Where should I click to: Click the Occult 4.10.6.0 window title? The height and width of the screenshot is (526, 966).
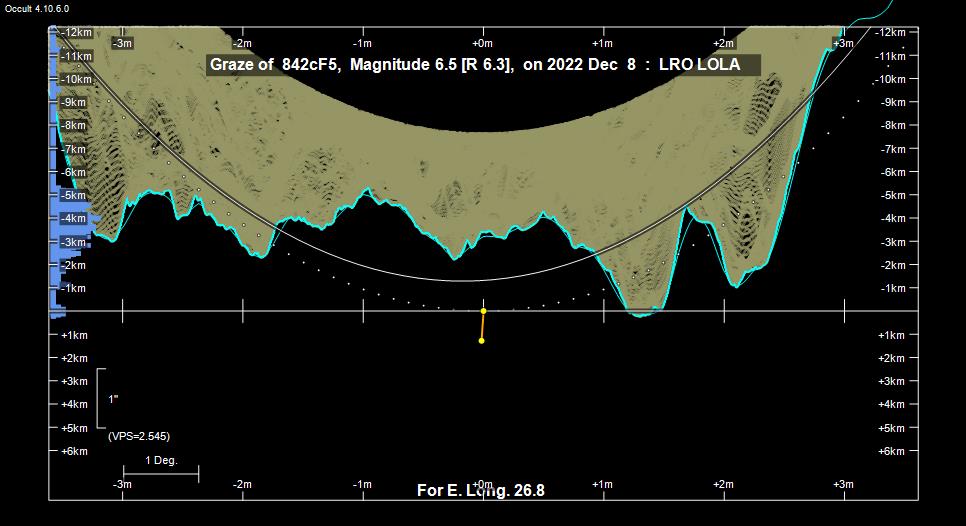[37, 8]
